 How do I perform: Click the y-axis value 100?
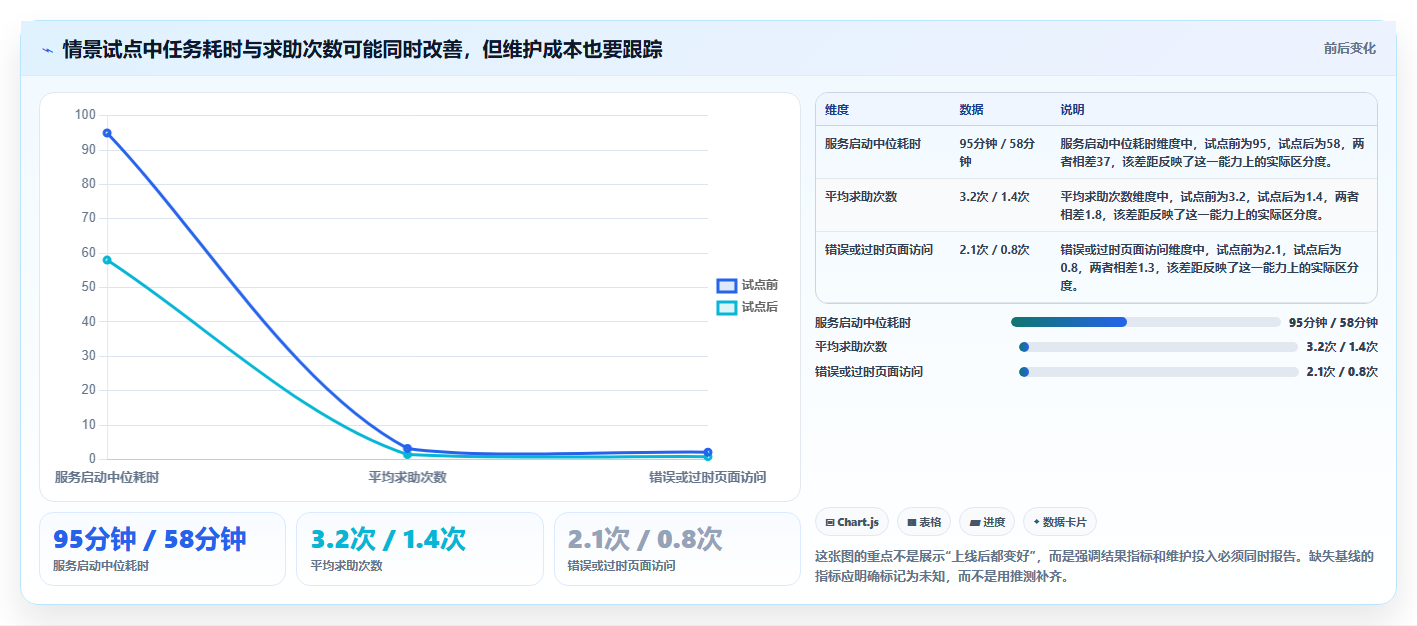(85, 115)
